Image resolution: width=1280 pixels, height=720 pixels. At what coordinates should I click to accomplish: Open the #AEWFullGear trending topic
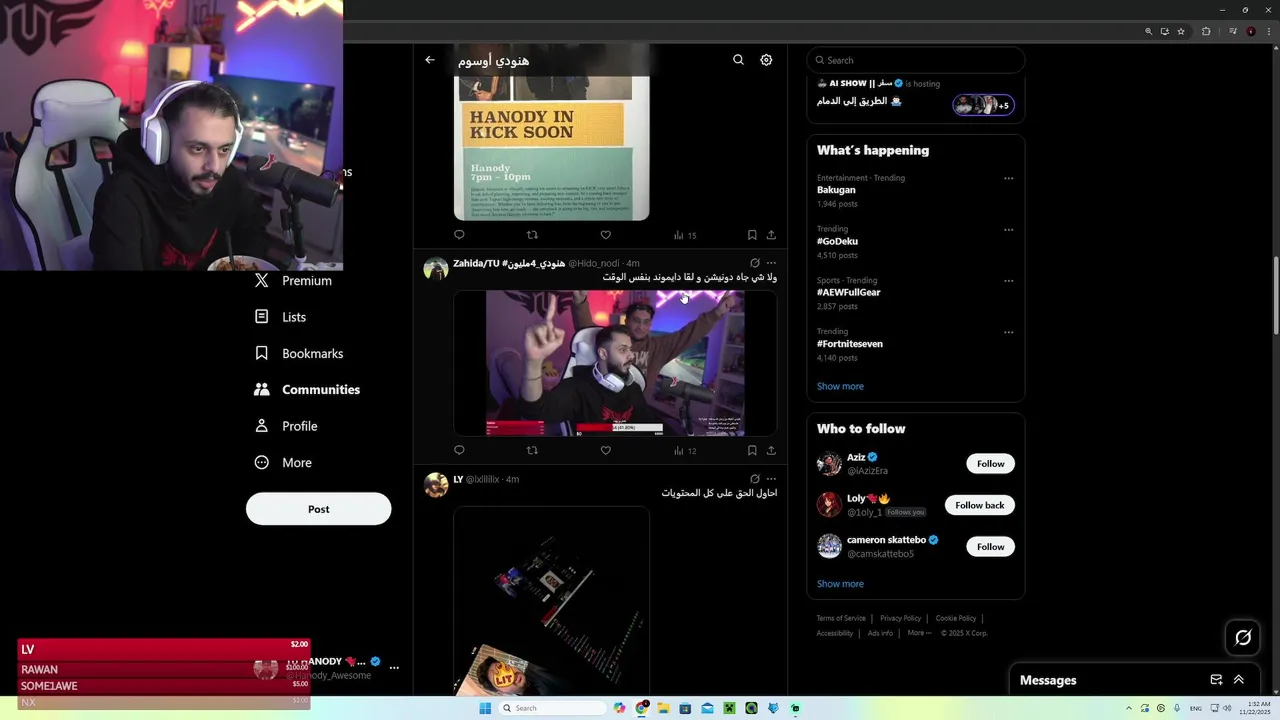[849, 292]
